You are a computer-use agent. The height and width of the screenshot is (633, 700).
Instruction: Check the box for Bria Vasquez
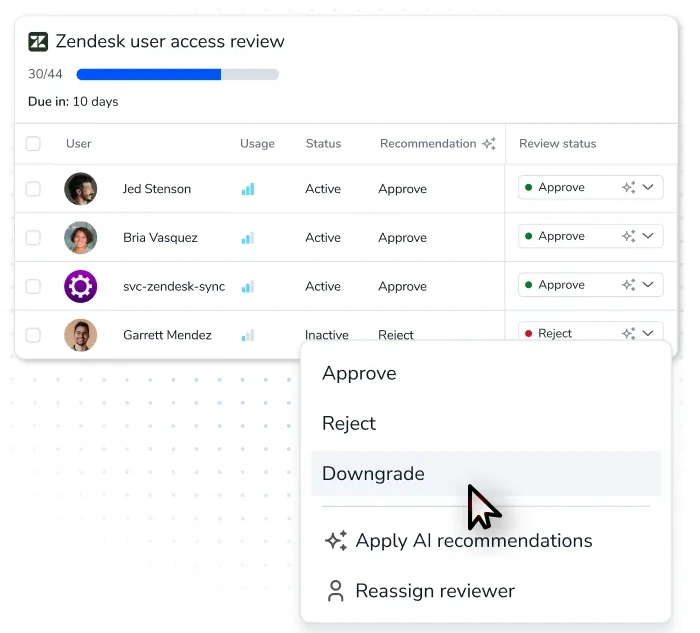(x=33, y=237)
